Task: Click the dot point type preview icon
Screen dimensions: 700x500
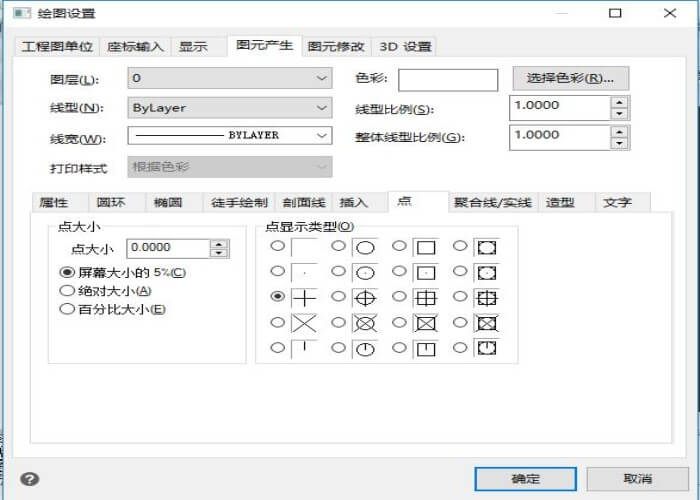Action: tap(304, 272)
